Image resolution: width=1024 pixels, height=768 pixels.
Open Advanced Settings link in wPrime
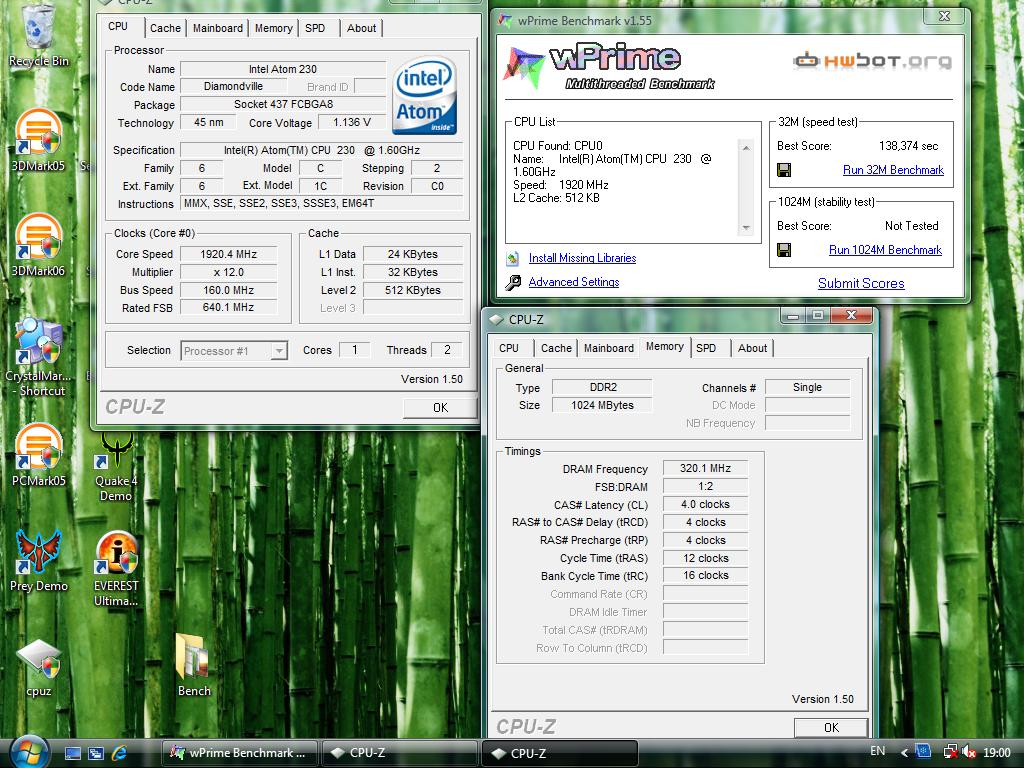click(573, 282)
